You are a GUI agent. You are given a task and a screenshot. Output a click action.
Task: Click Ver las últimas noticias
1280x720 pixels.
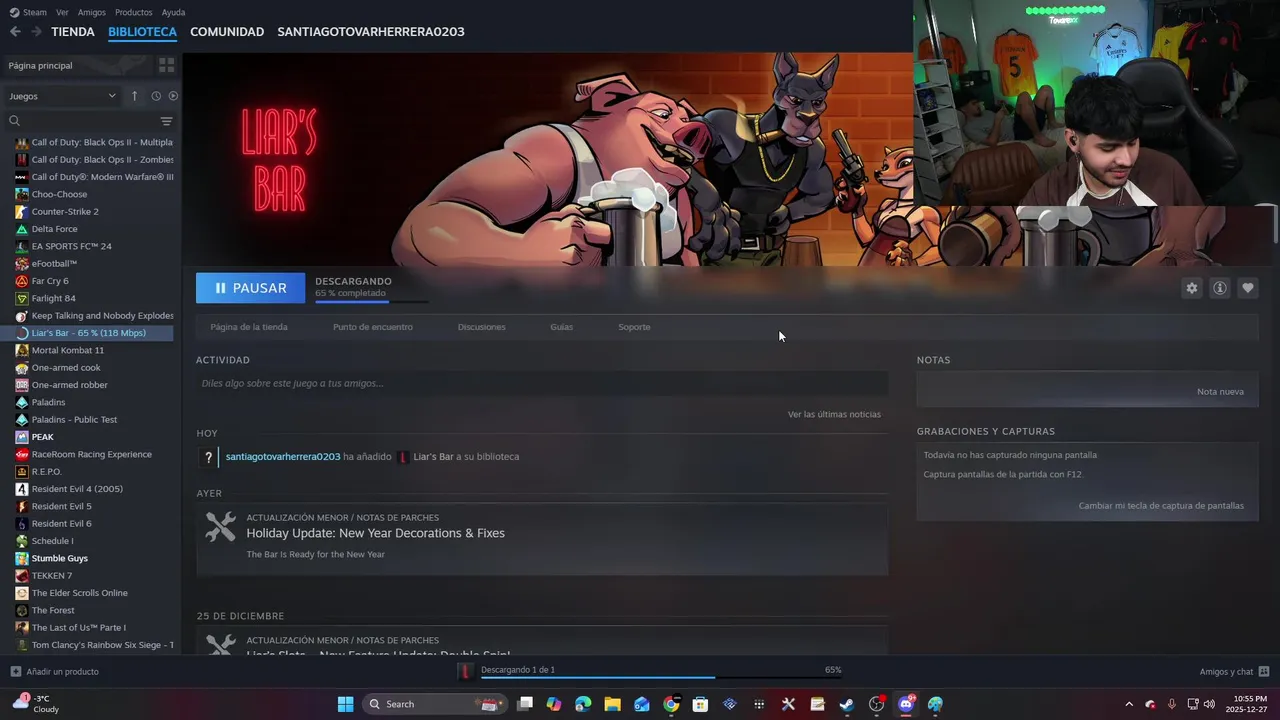tap(834, 414)
